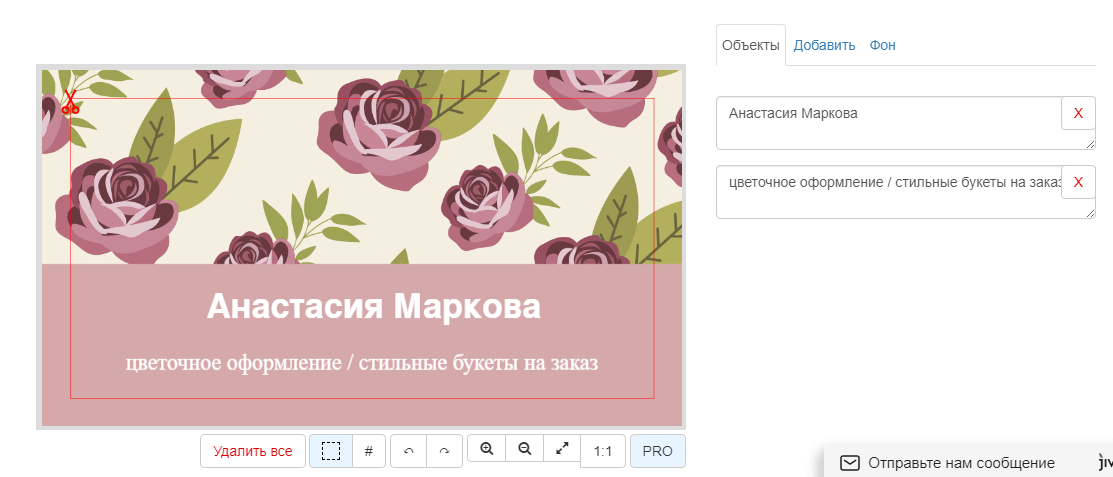Switch to the 'Фон' tab

[882, 45]
